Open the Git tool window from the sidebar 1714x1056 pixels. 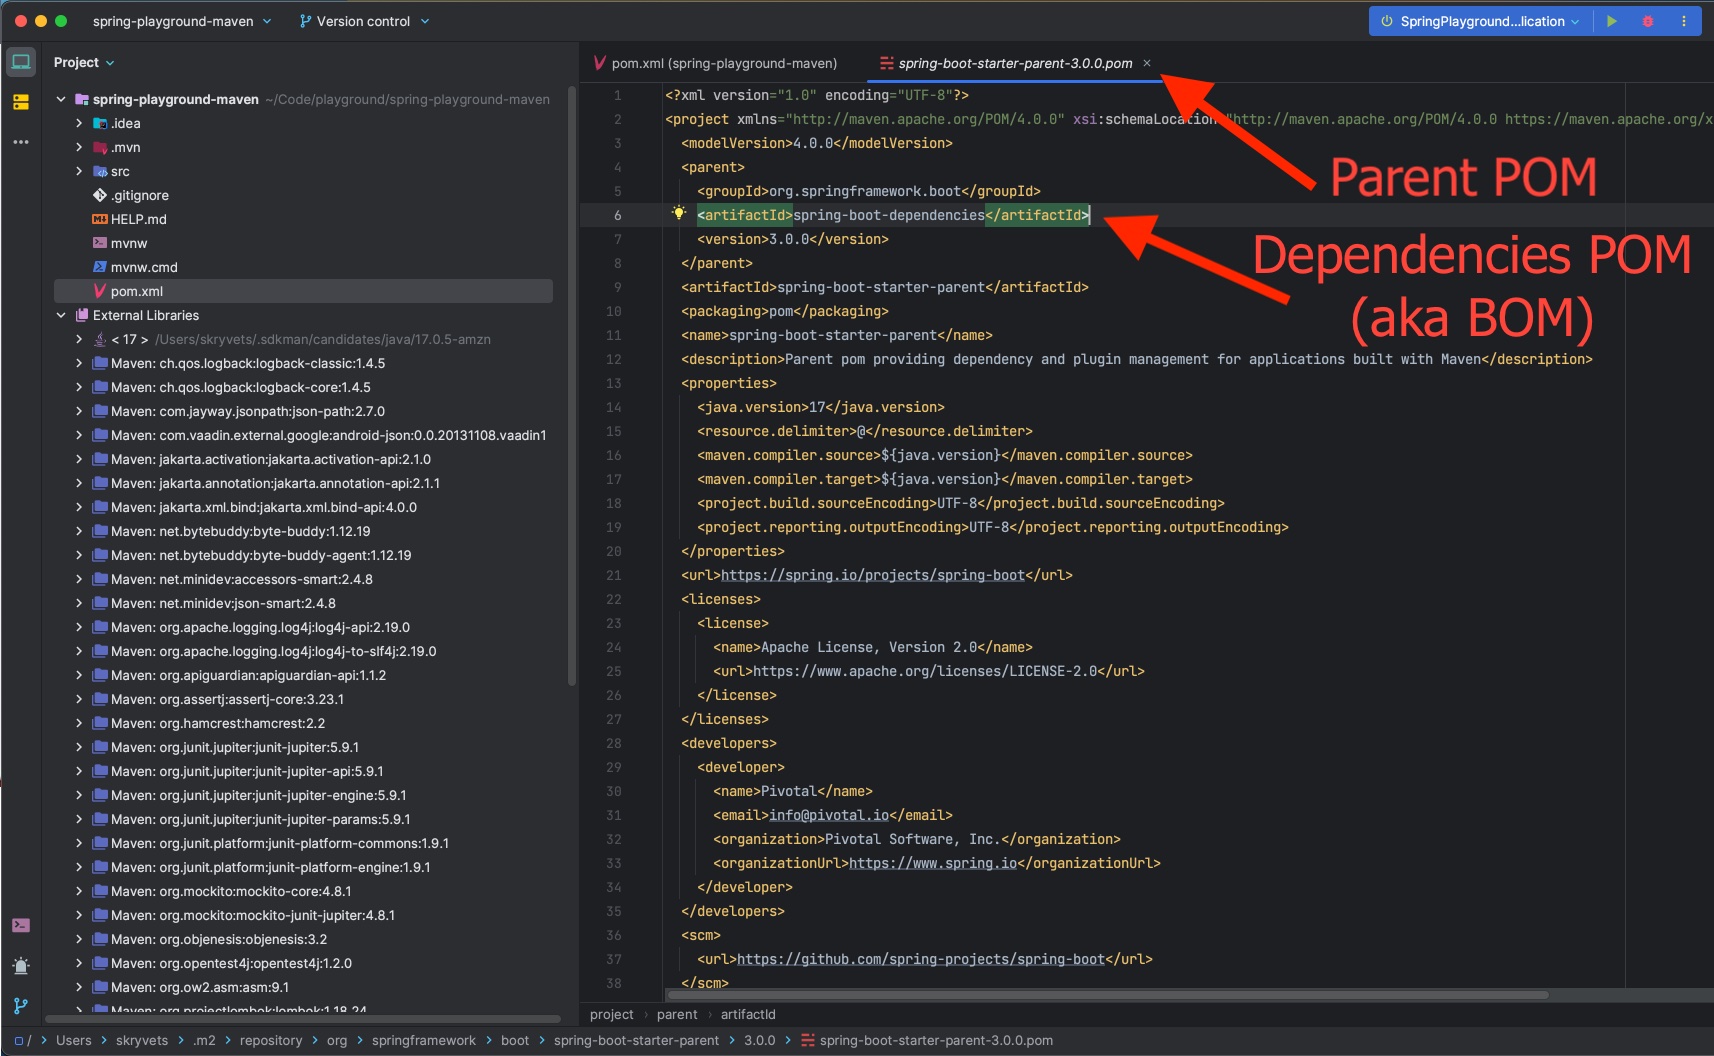pos(21,1006)
